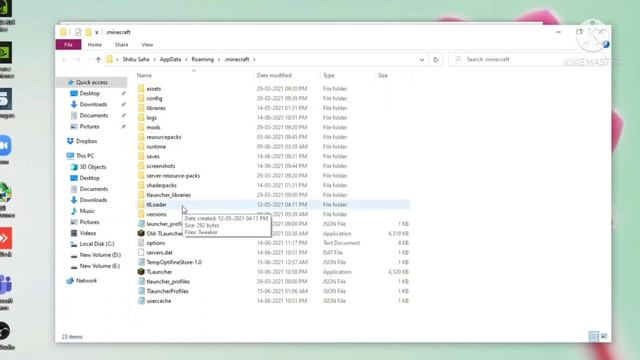Open Videos under This PC
Screen dimensions: 640x360
coord(88,233)
